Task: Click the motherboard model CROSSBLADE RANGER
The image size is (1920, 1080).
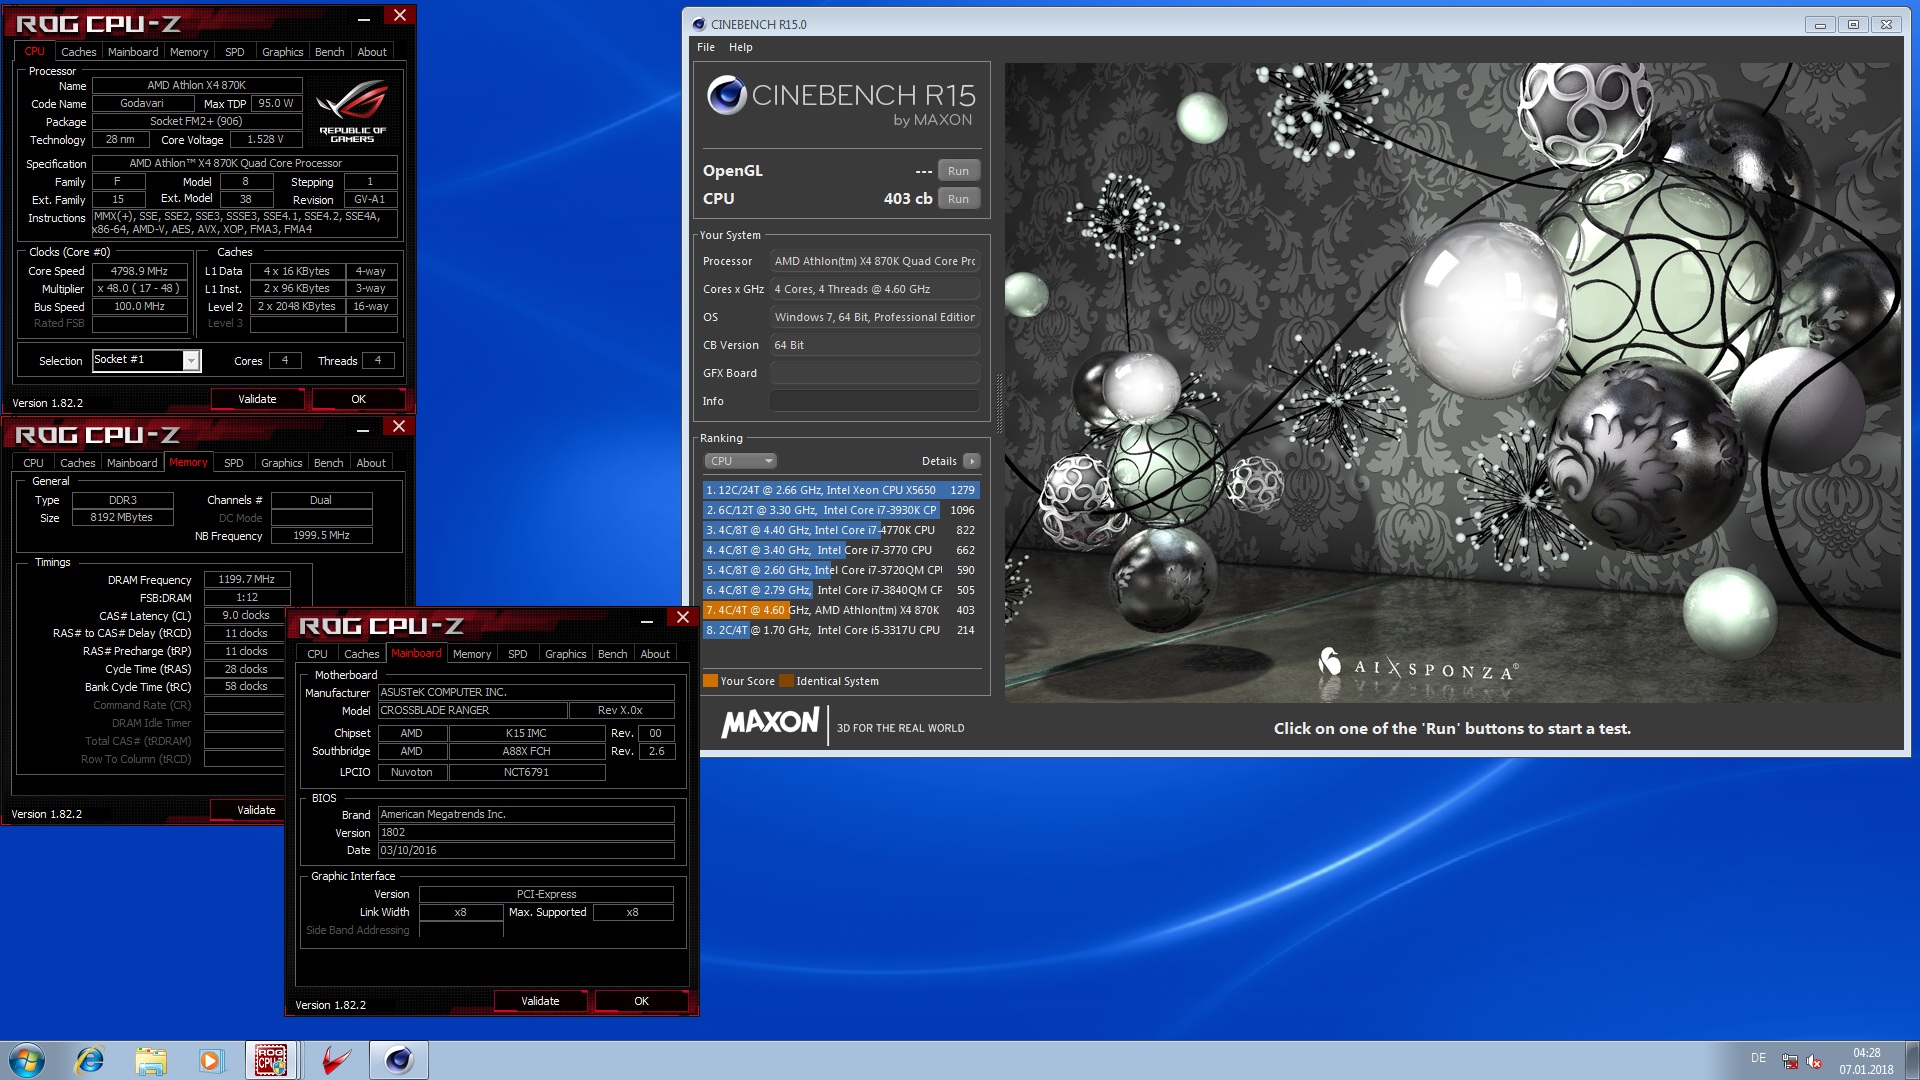Action: pos(472,710)
